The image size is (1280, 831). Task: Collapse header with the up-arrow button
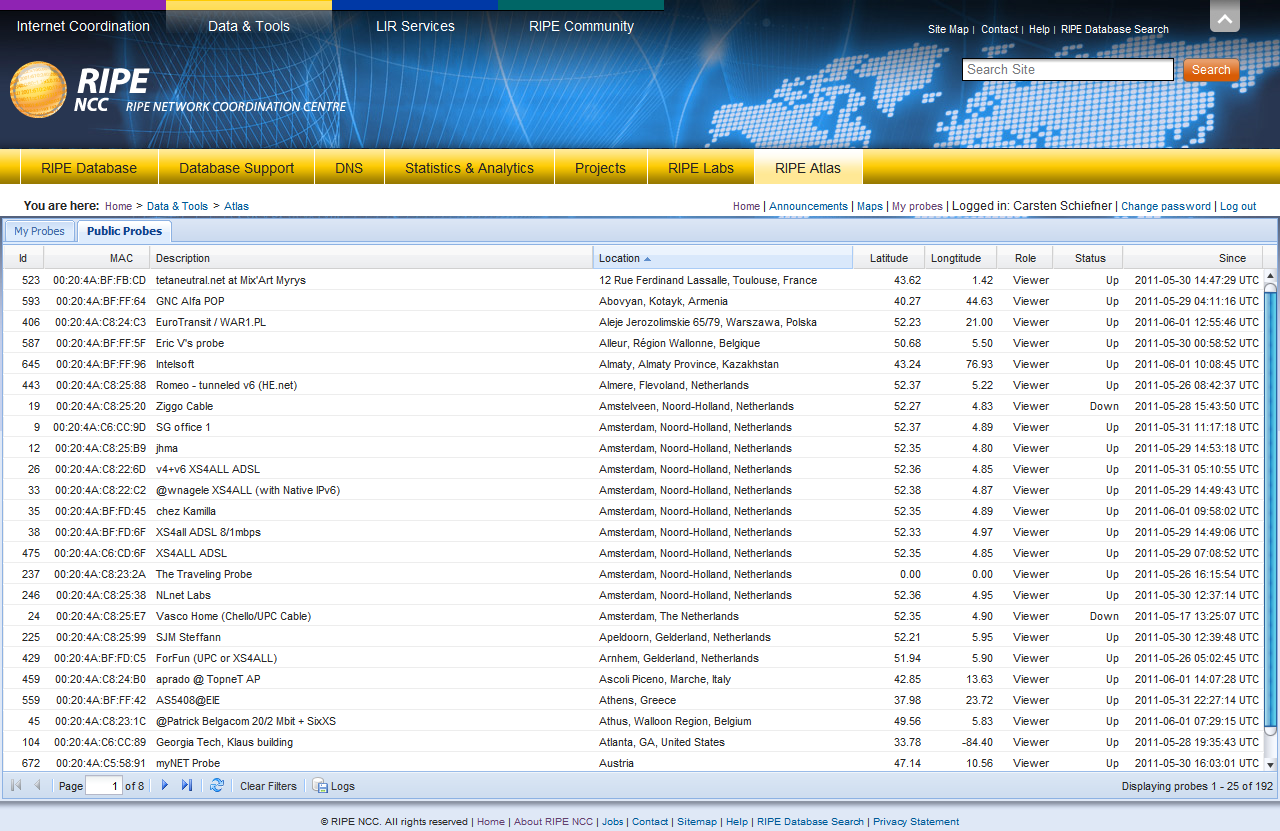[x=1225, y=16]
